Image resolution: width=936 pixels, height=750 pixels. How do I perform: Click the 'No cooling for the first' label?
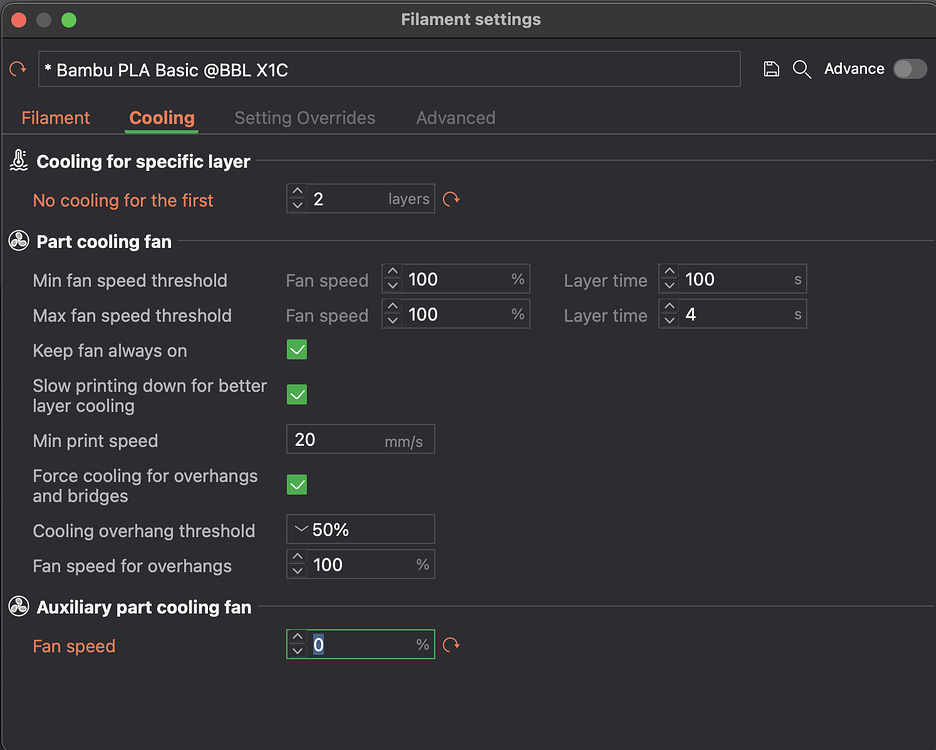coord(123,200)
